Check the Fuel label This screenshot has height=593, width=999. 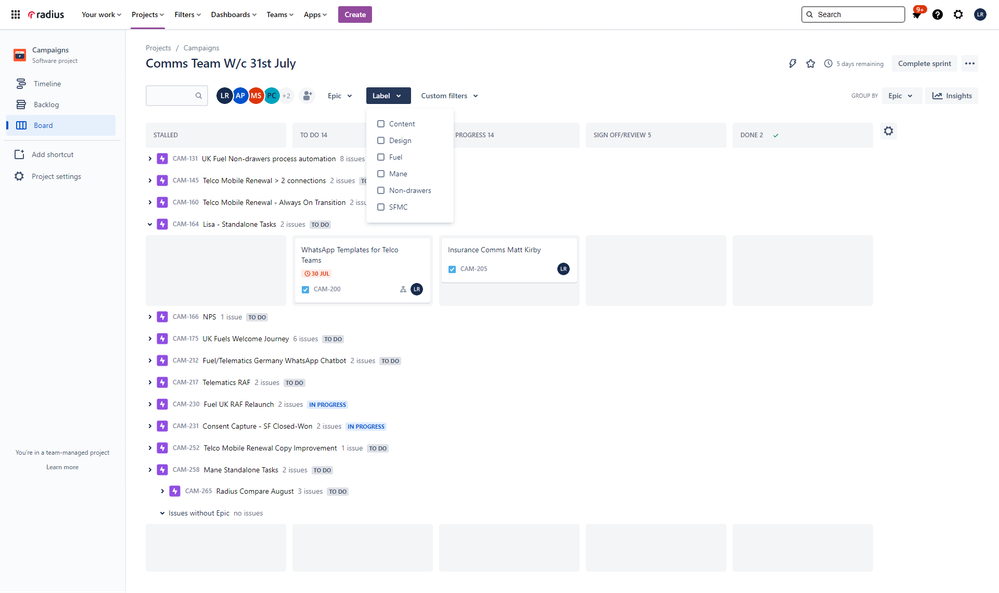point(380,157)
